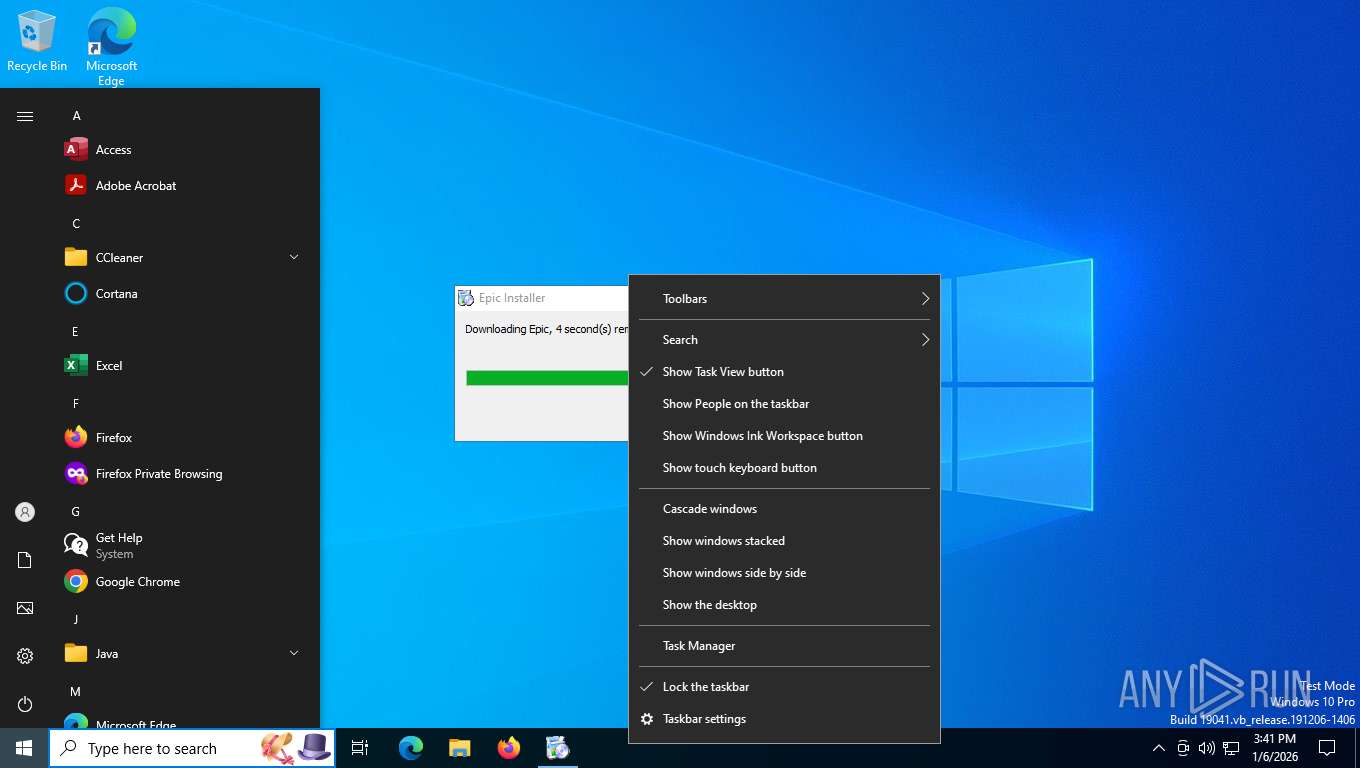The width and height of the screenshot is (1360, 768).
Task: Open Microsoft Edge desktop shortcut
Action: pyautogui.click(x=111, y=46)
